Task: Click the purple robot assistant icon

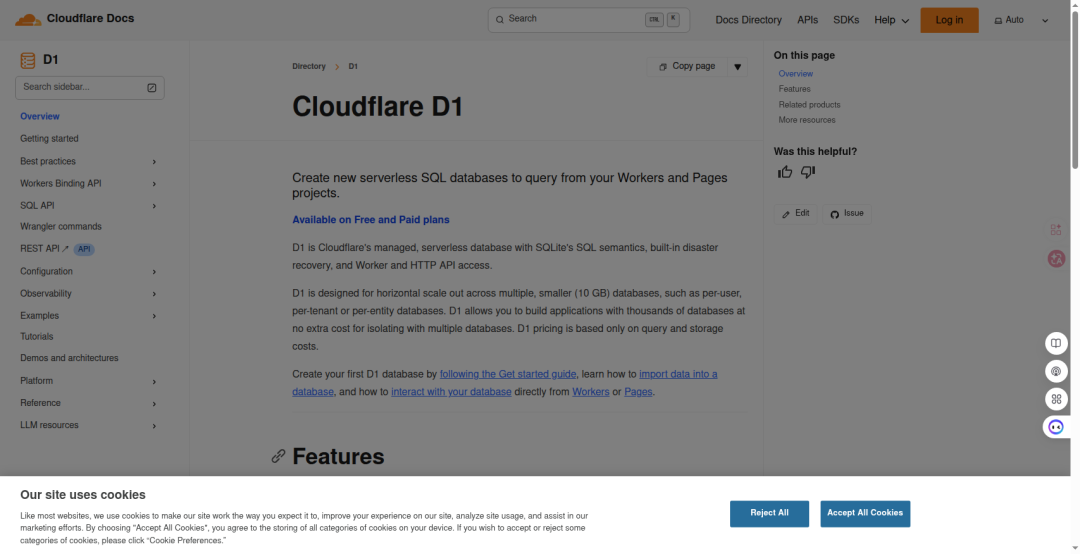Action: pyautogui.click(x=1056, y=427)
